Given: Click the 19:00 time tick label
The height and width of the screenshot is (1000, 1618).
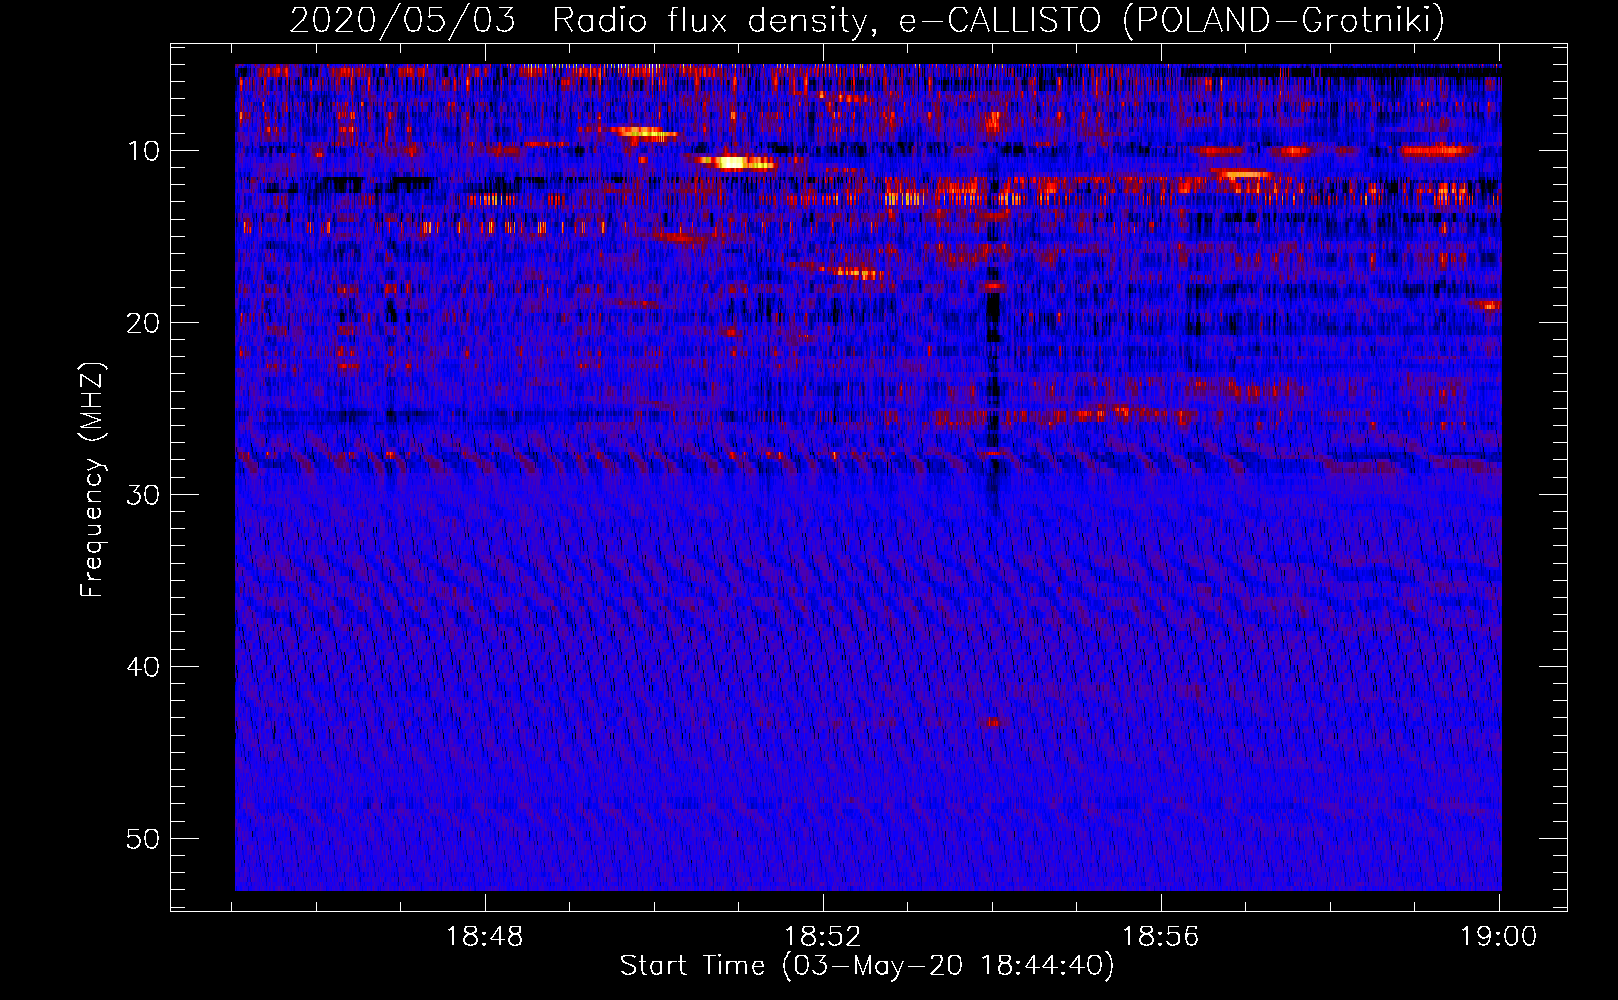Looking at the screenshot, I should pos(1498,937).
